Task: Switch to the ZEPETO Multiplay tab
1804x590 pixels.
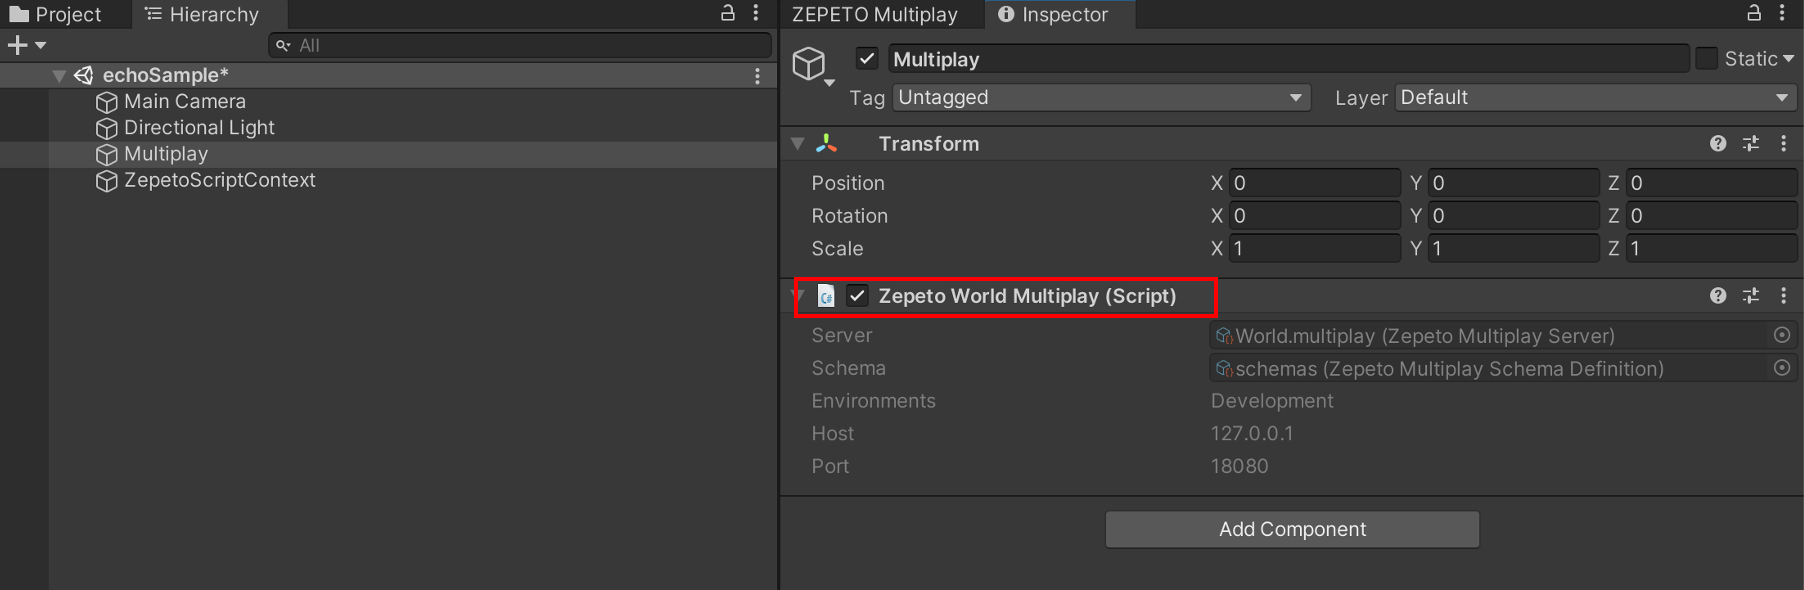Action: tap(875, 15)
